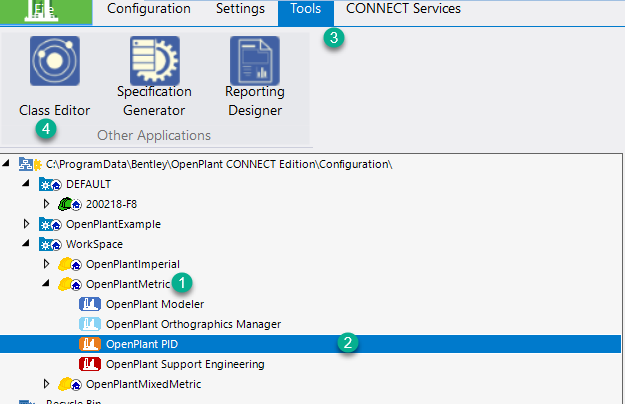Select the OpenPlantImperial tree item
Image resolution: width=625 pixels, height=404 pixels.
[x=133, y=264]
